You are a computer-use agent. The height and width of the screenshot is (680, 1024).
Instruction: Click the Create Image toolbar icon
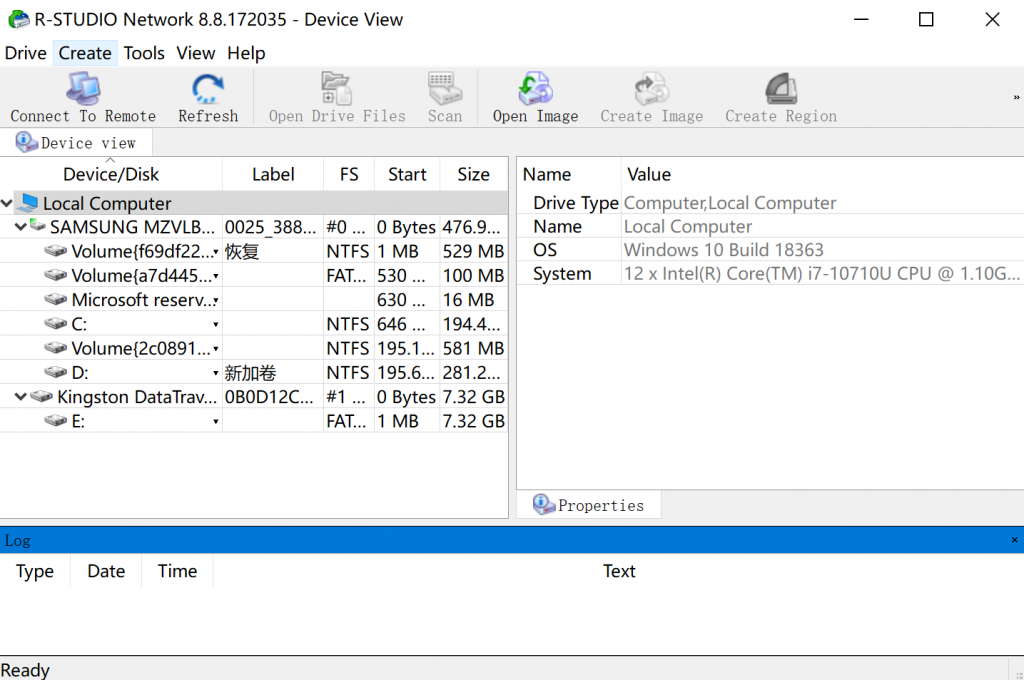coord(651,88)
